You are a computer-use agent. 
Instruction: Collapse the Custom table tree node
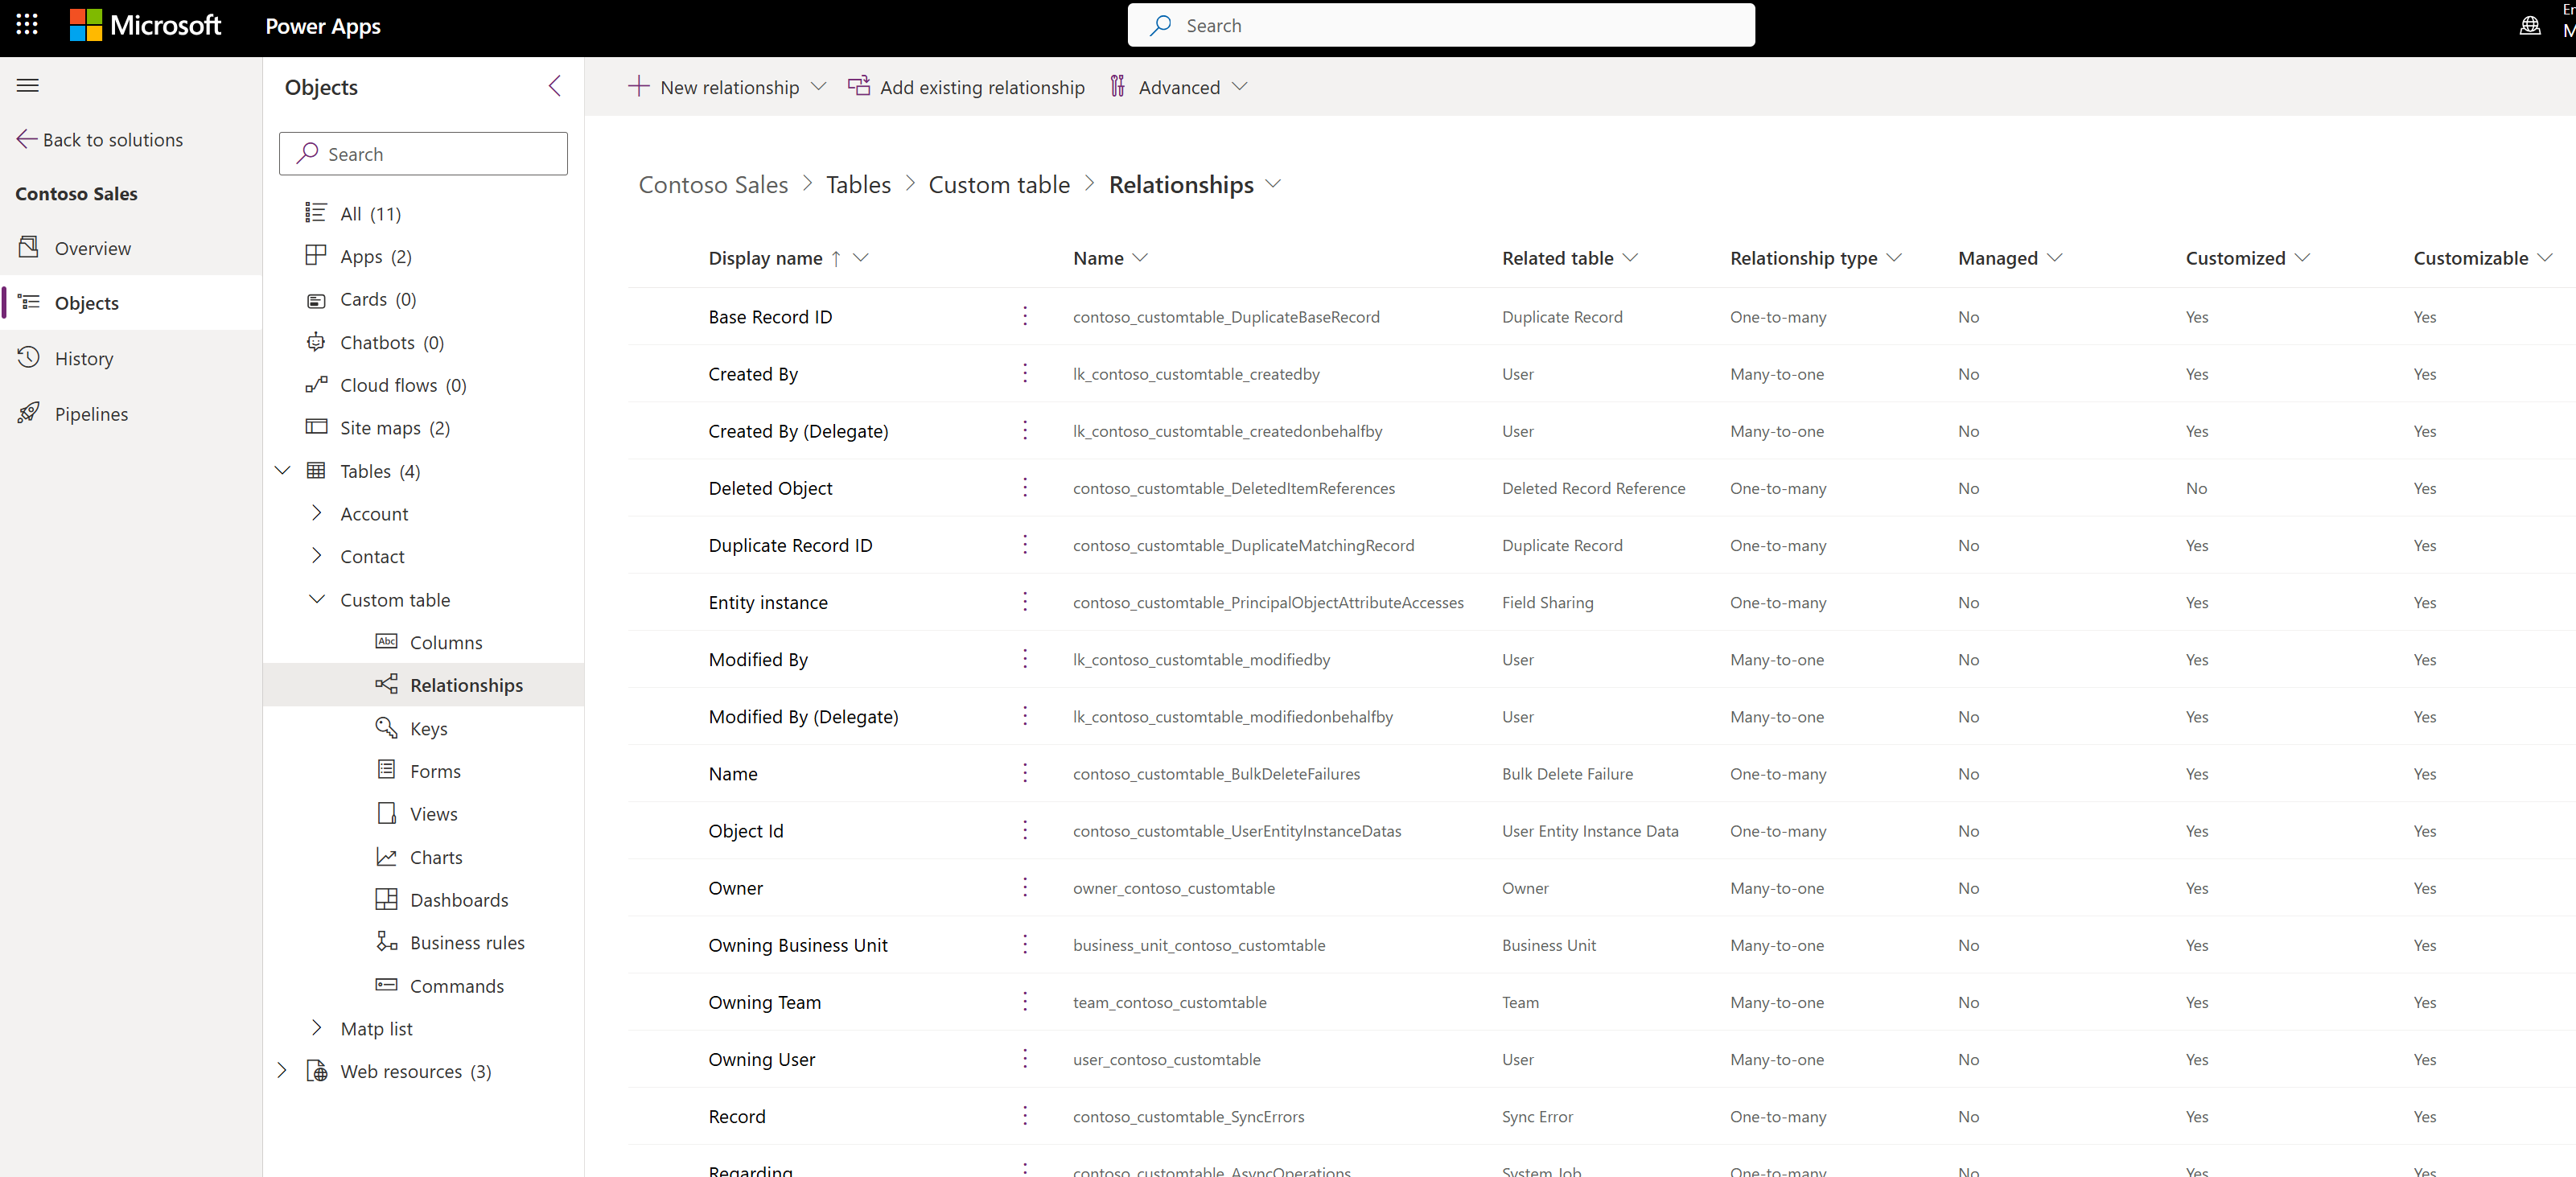314,599
